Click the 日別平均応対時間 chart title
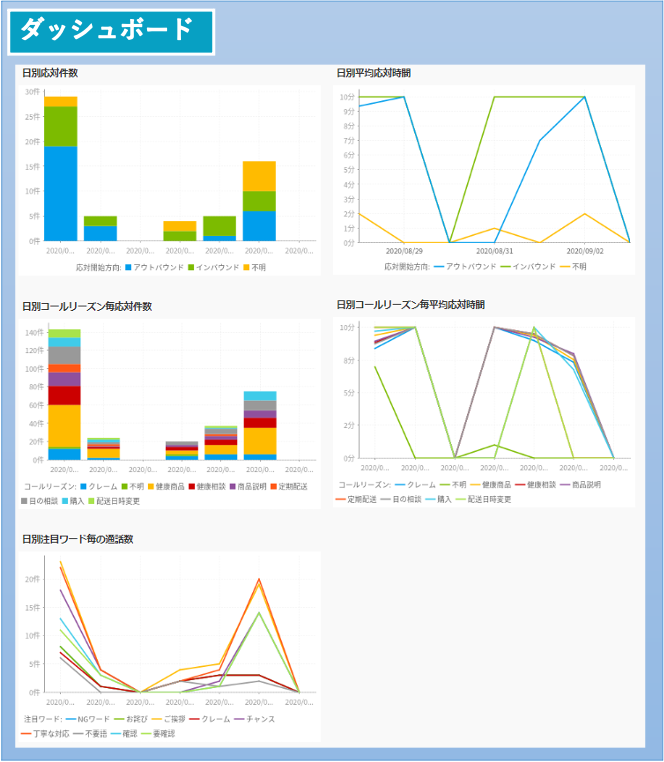 (x=373, y=73)
